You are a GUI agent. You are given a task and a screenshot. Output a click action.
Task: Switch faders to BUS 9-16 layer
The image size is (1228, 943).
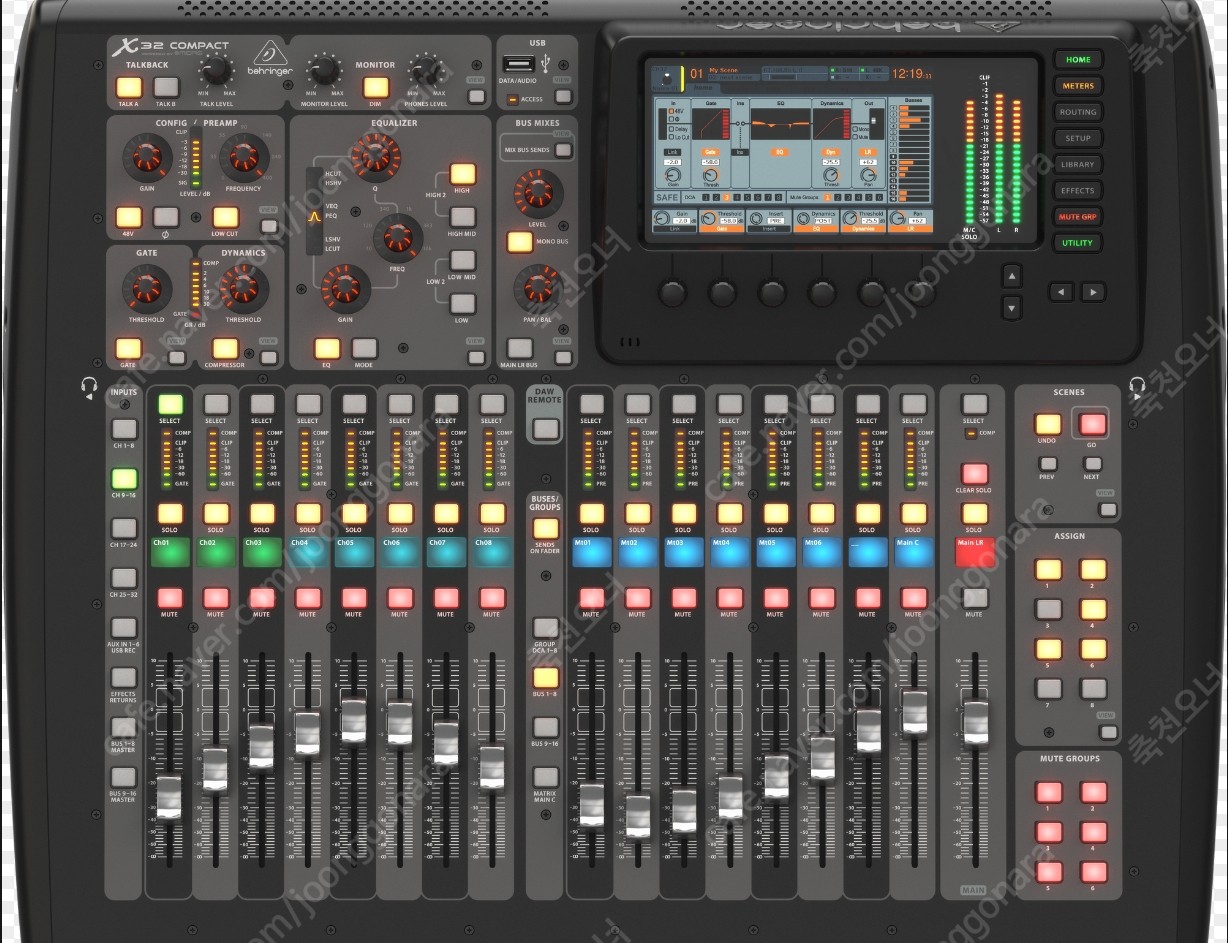545,728
